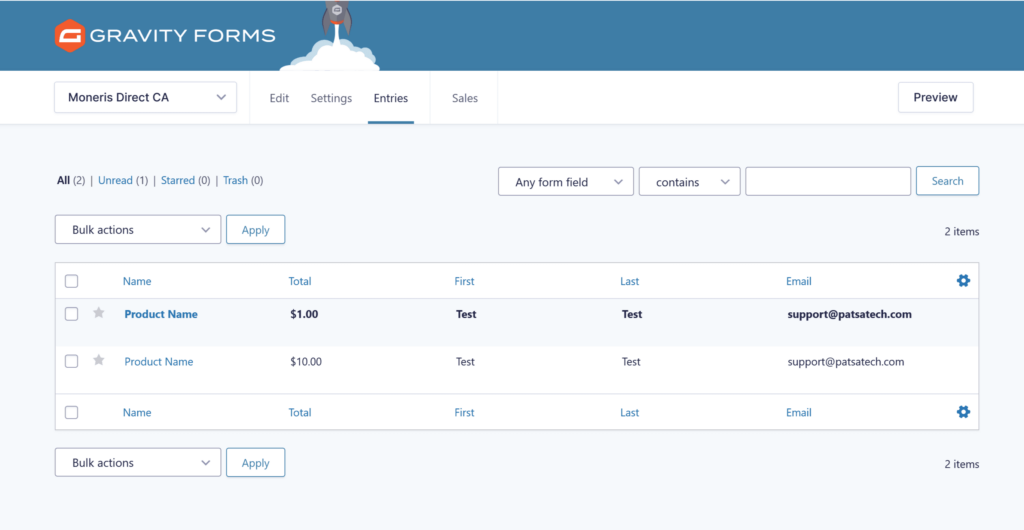Viewport: 1024px width, 530px height.
Task: Click the Gravity Forms logo
Action: pos(165,35)
